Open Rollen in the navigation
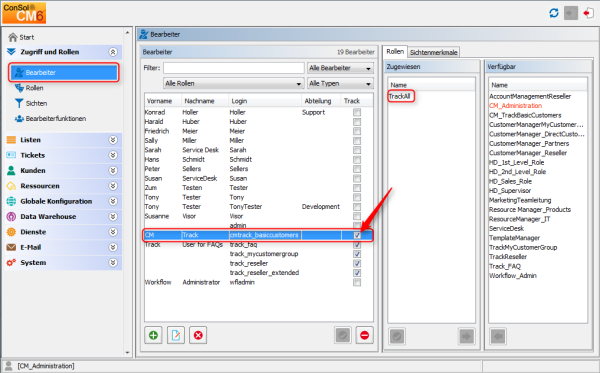 (34, 88)
